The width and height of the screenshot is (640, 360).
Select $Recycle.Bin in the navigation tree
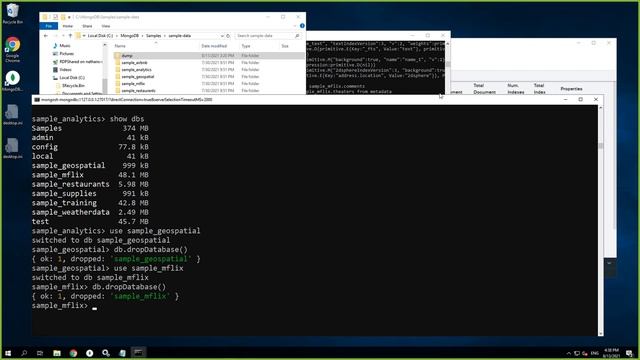[x=73, y=86]
